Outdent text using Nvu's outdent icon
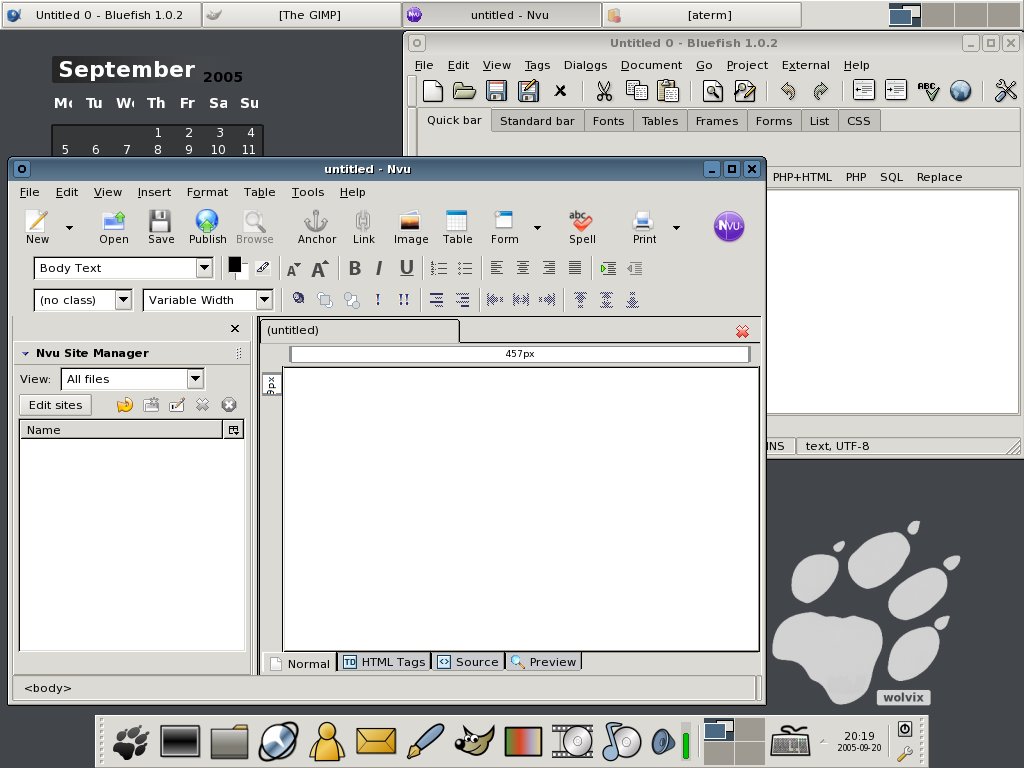1024x768 pixels. [634, 268]
